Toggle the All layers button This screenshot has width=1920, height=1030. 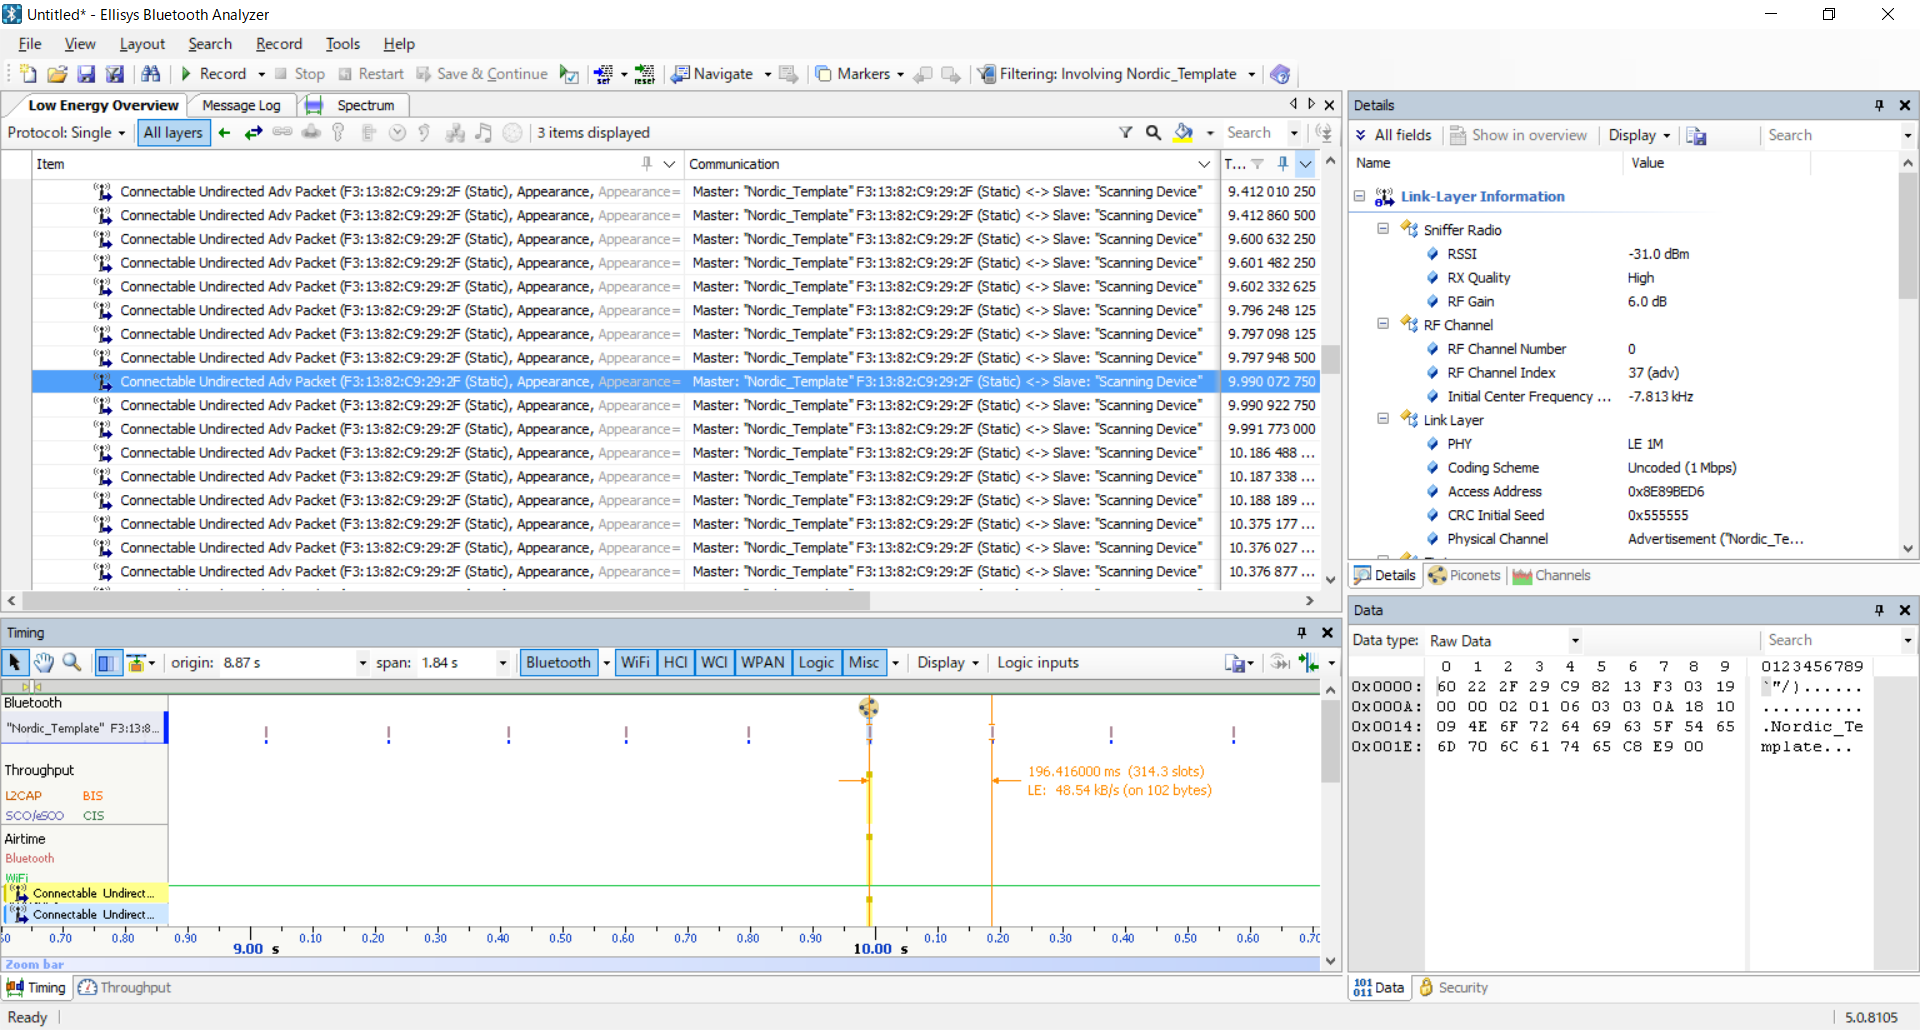(173, 132)
